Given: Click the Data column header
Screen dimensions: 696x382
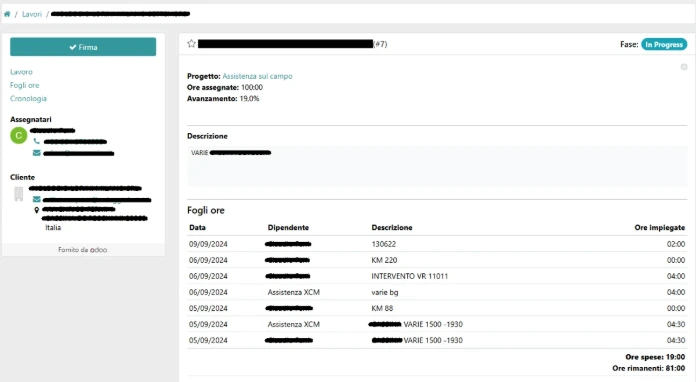Looking at the screenshot, I should (x=198, y=228).
